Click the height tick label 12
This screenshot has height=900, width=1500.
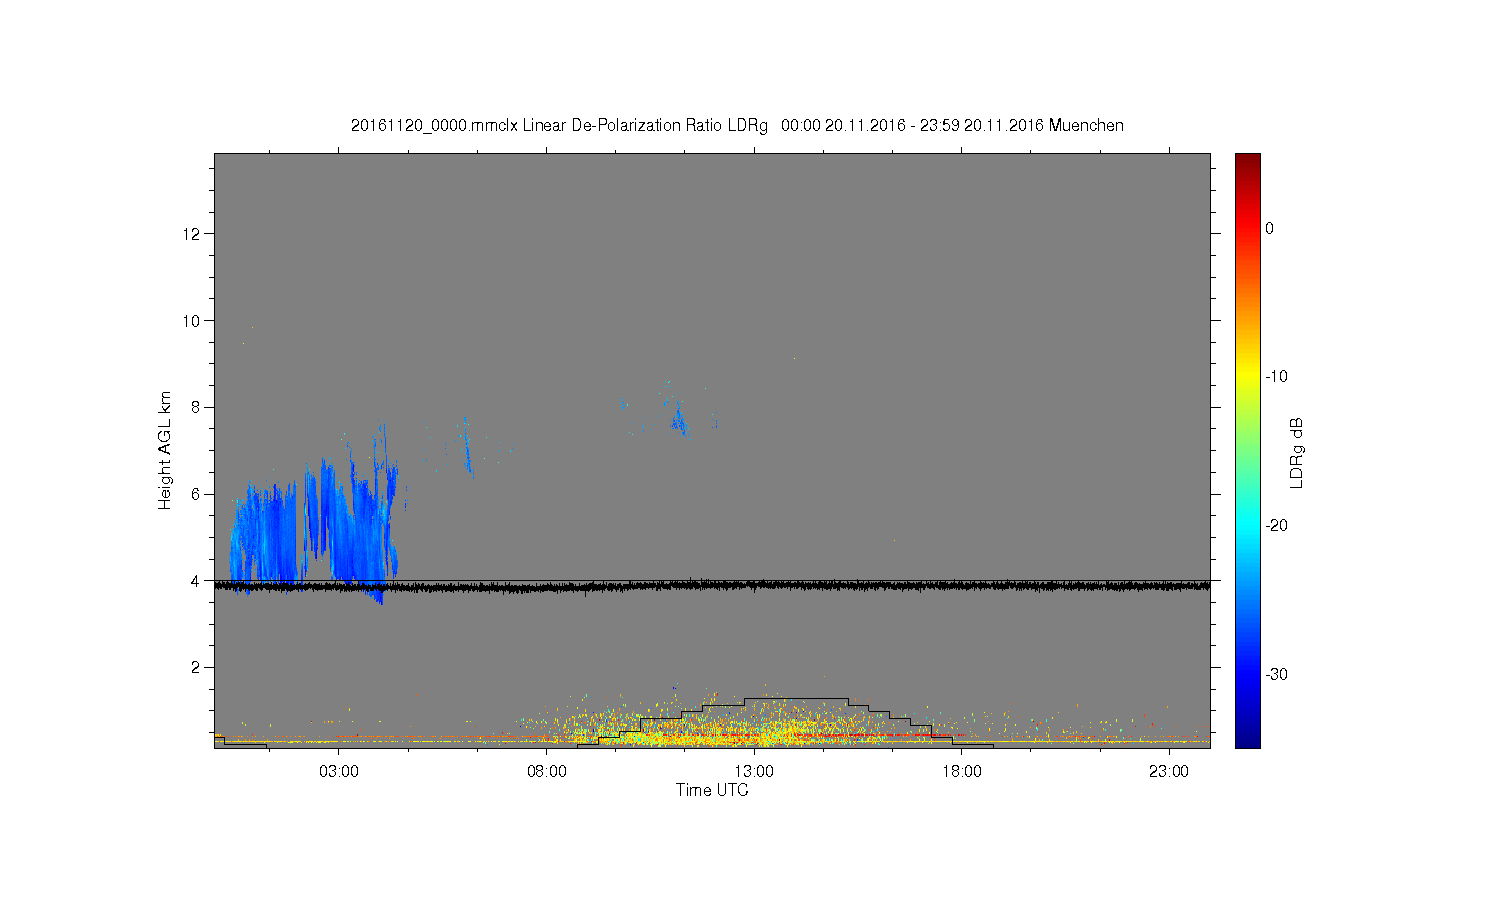[x=193, y=234]
